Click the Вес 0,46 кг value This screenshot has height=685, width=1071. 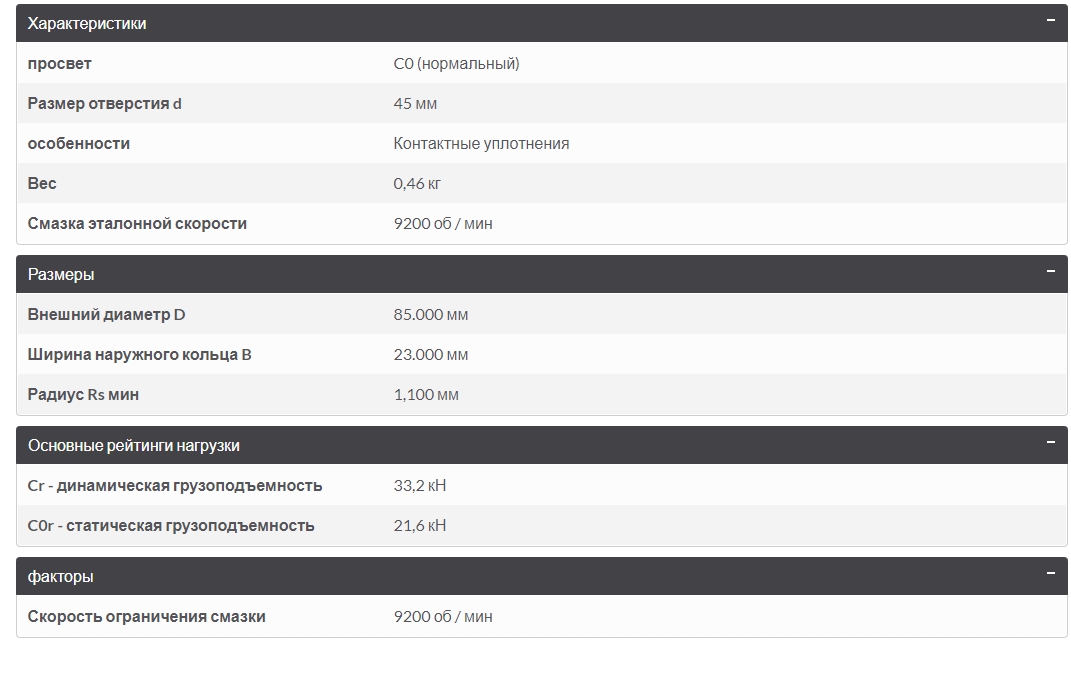417,184
